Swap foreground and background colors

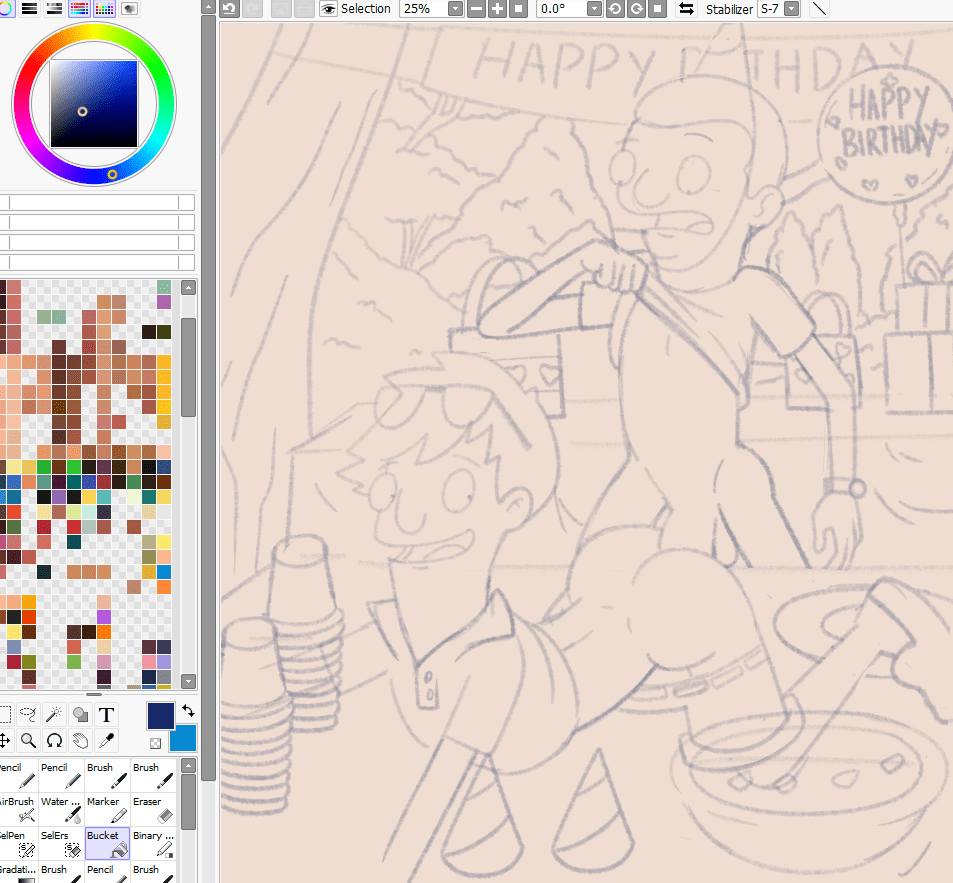click(187, 710)
